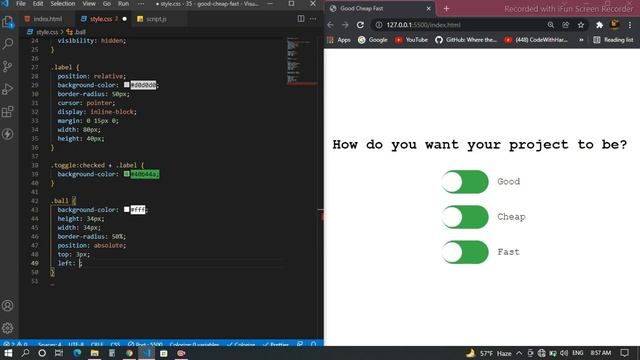Image resolution: width=640 pixels, height=360 pixels.
Task: Open Windows taskbar search
Action: 25,353
